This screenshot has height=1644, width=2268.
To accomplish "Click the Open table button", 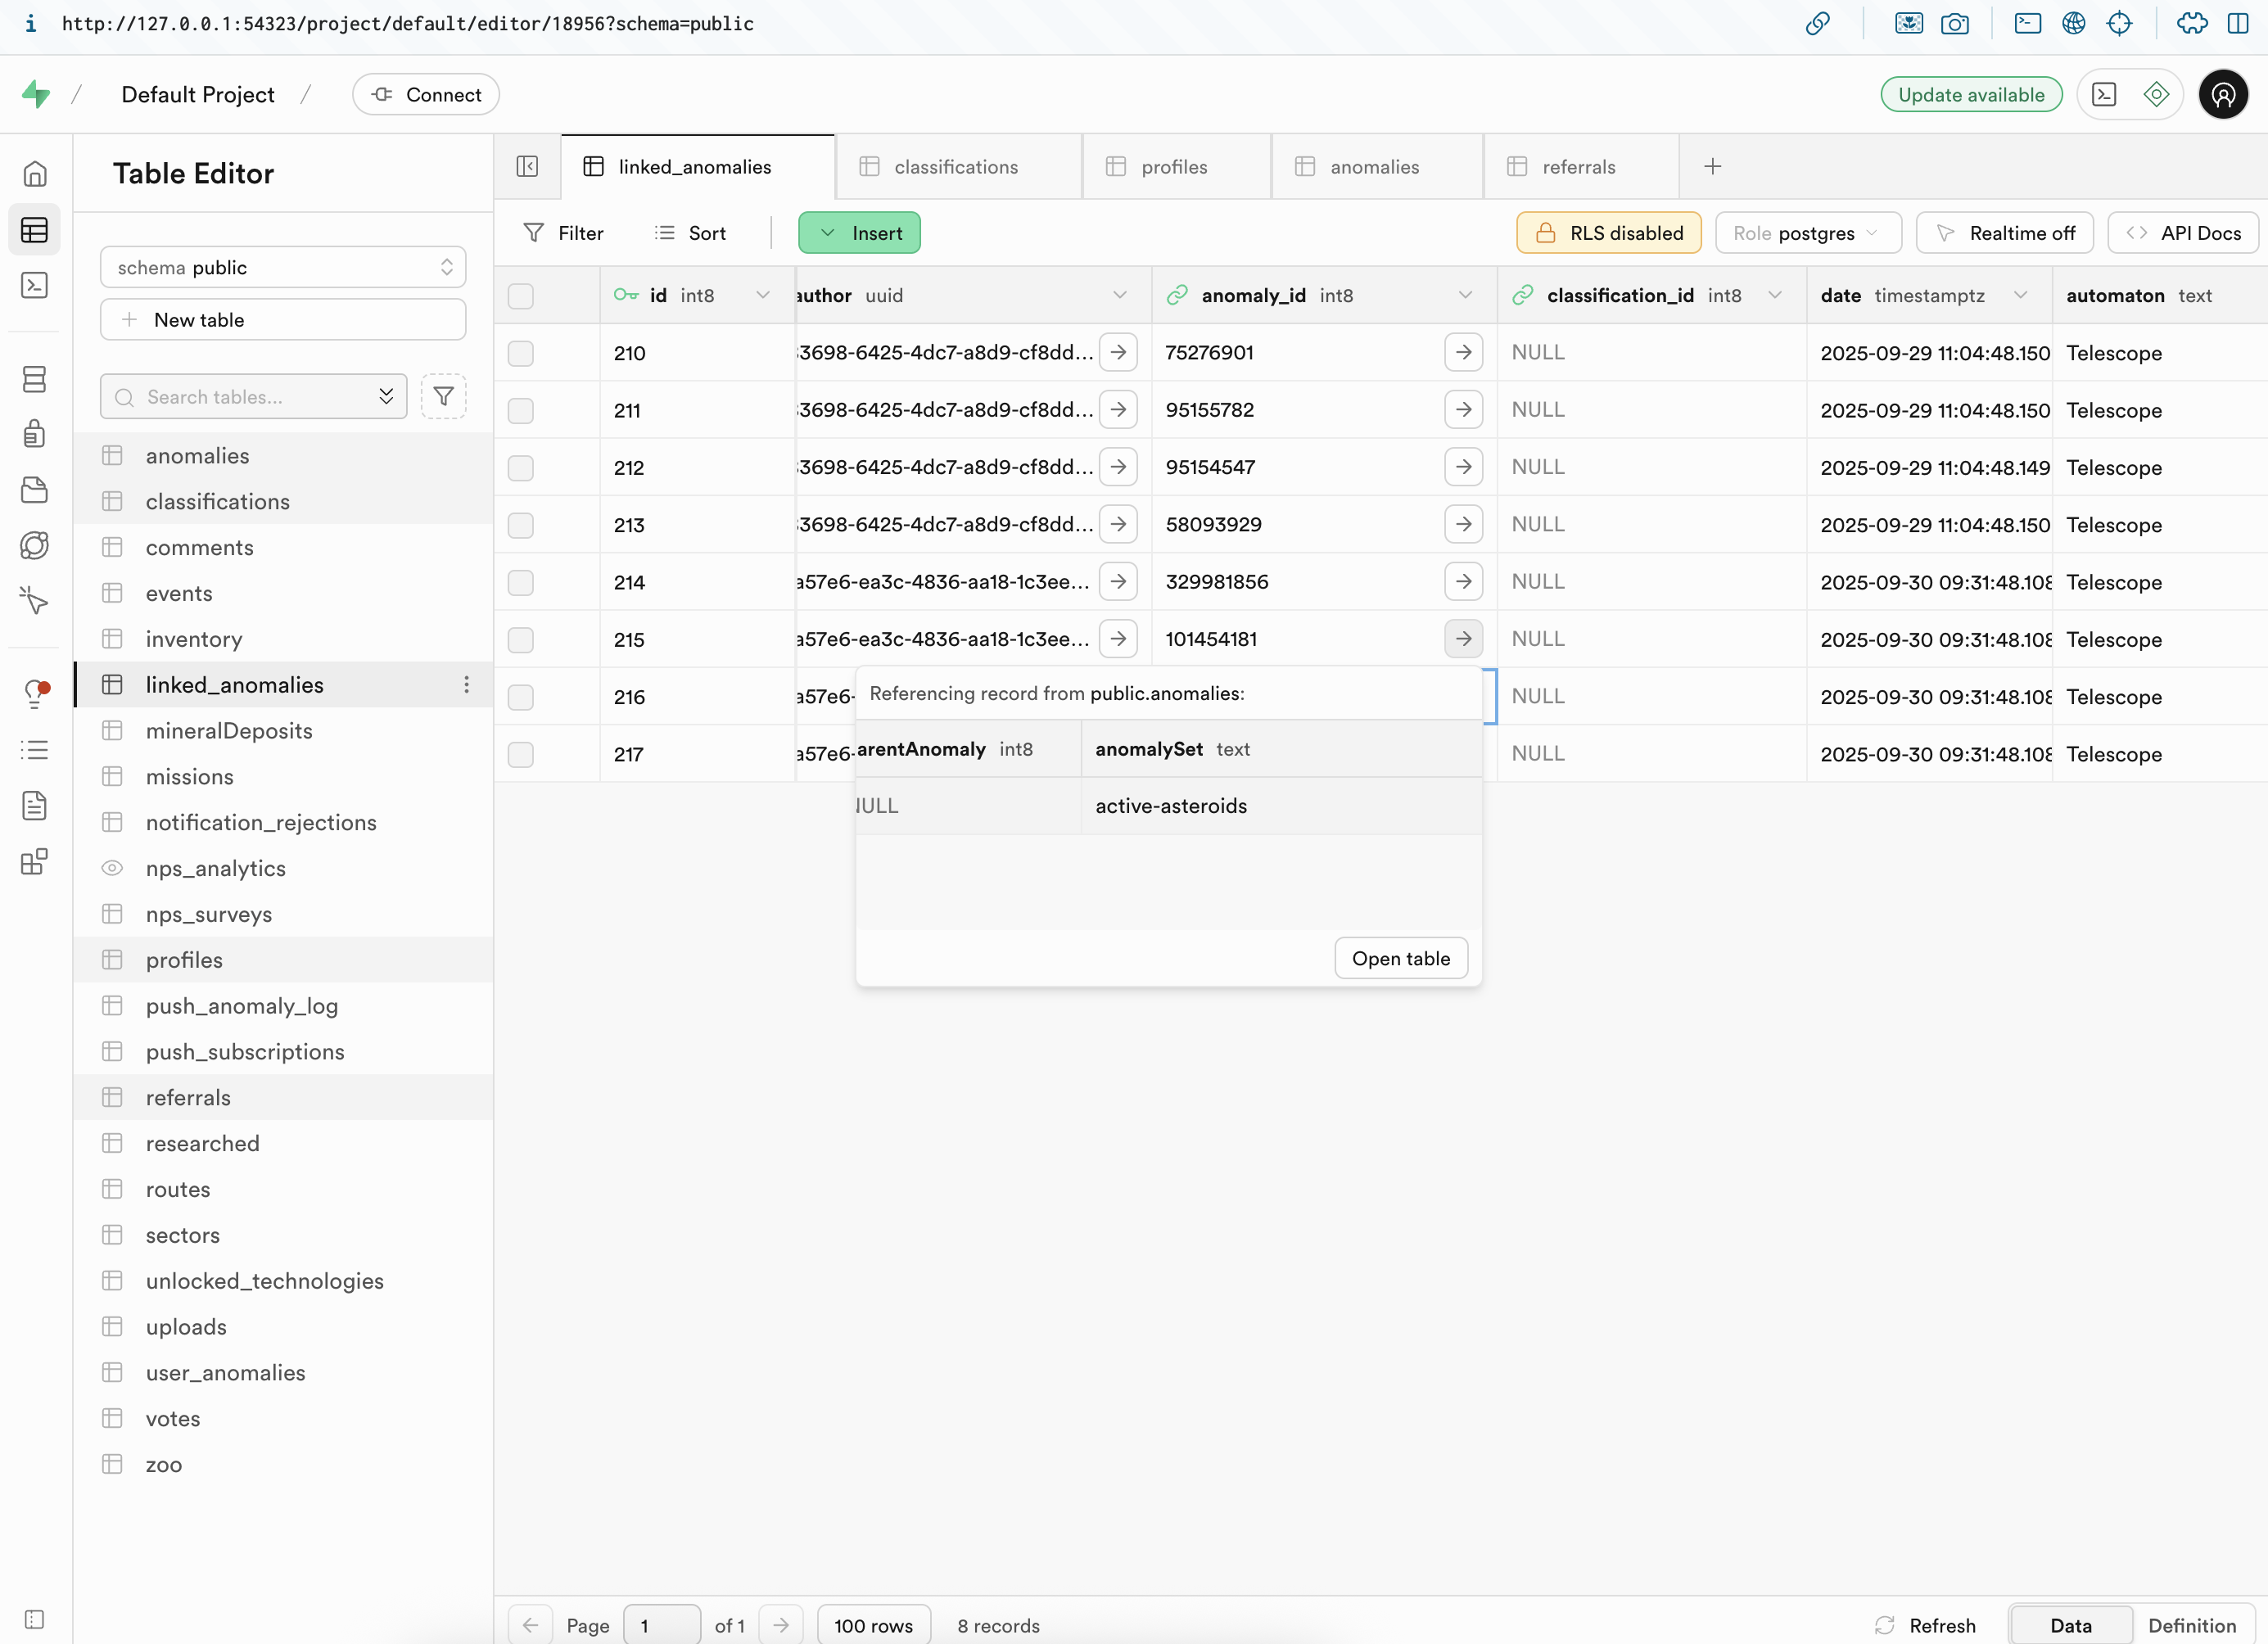I will pyautogui.click(x=1400, y=958).
